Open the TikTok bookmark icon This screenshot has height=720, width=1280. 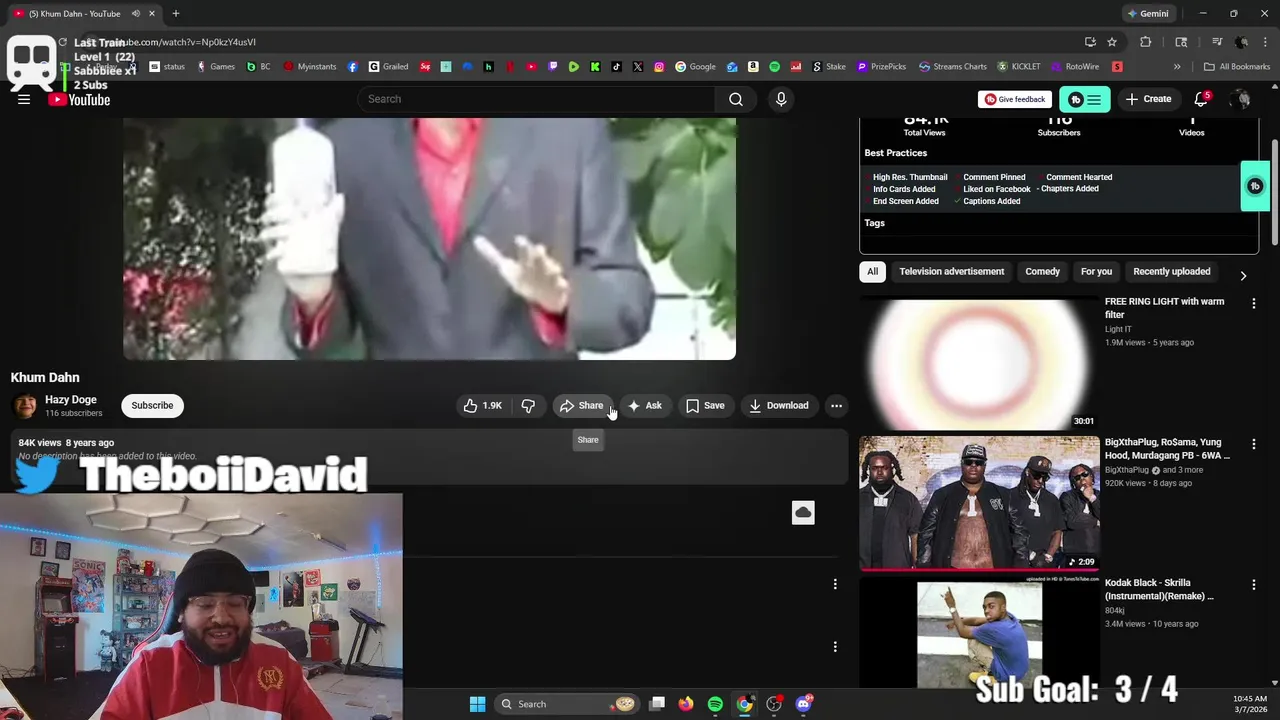[x=616, y=67]
